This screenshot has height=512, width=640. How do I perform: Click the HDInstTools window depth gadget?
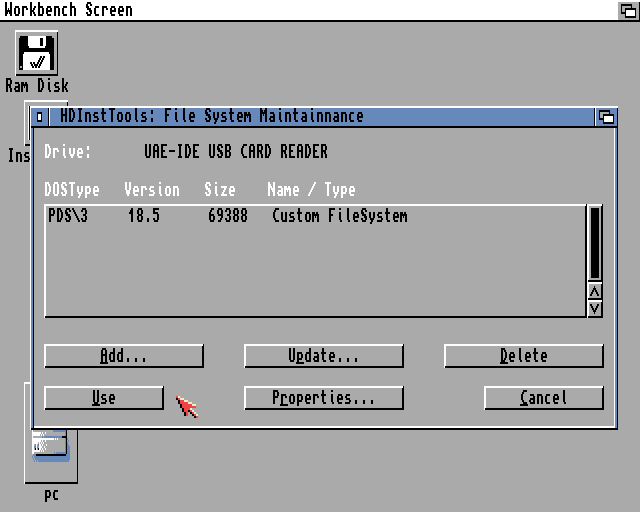click(606, 117)
